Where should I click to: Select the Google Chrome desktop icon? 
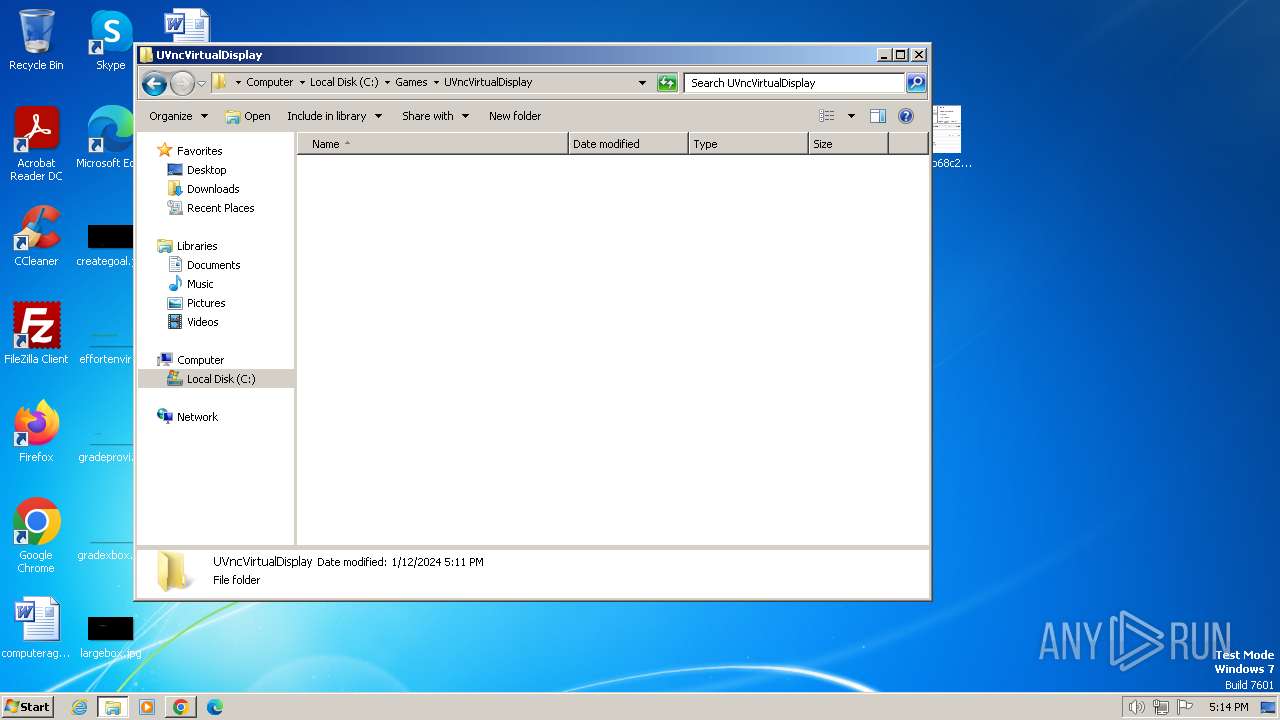coord(36,536)
